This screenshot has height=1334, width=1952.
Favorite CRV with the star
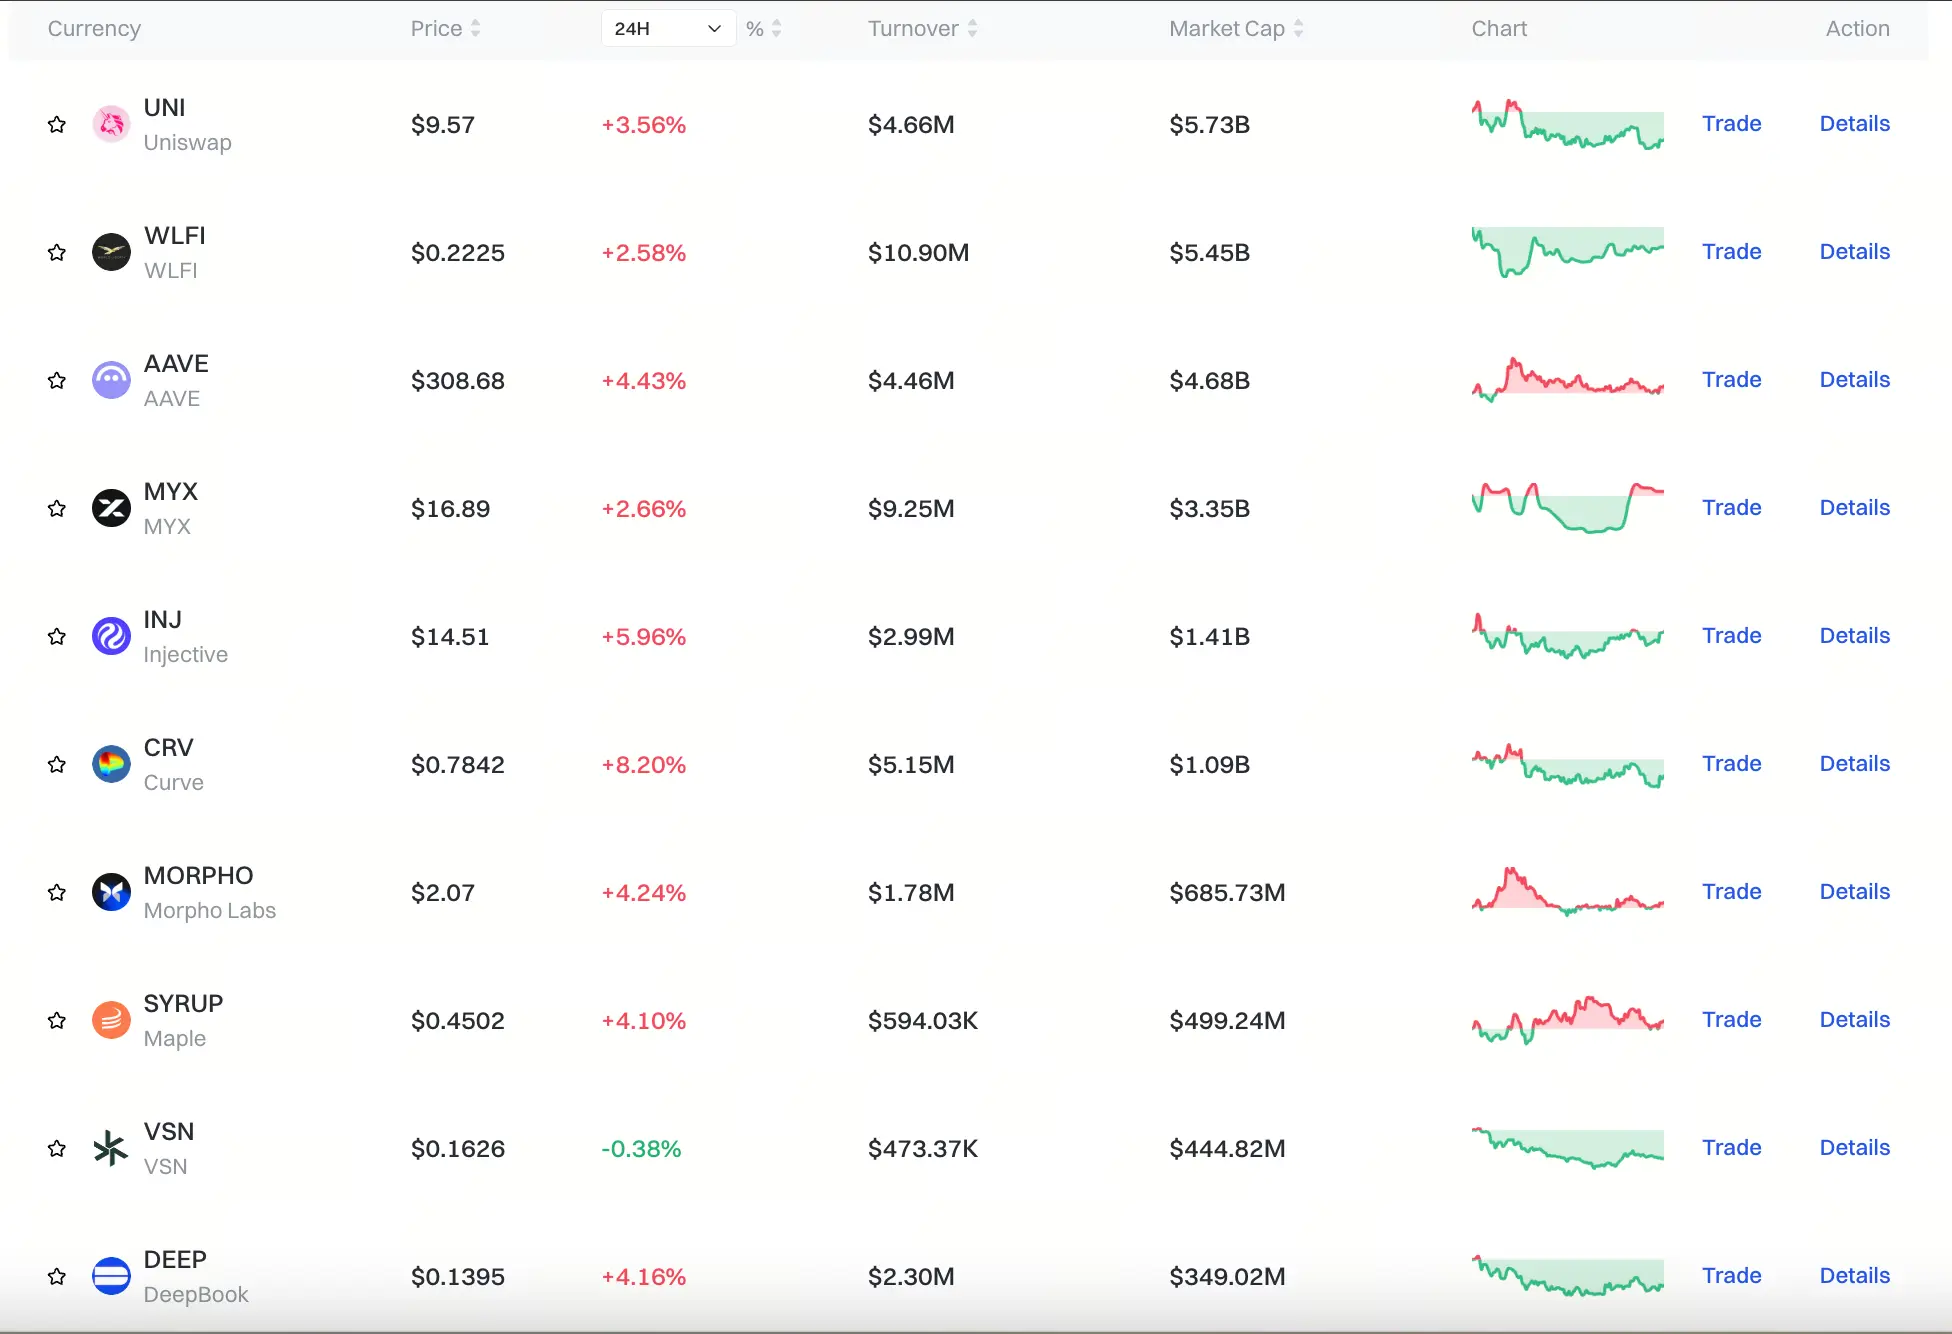(57, 764)
